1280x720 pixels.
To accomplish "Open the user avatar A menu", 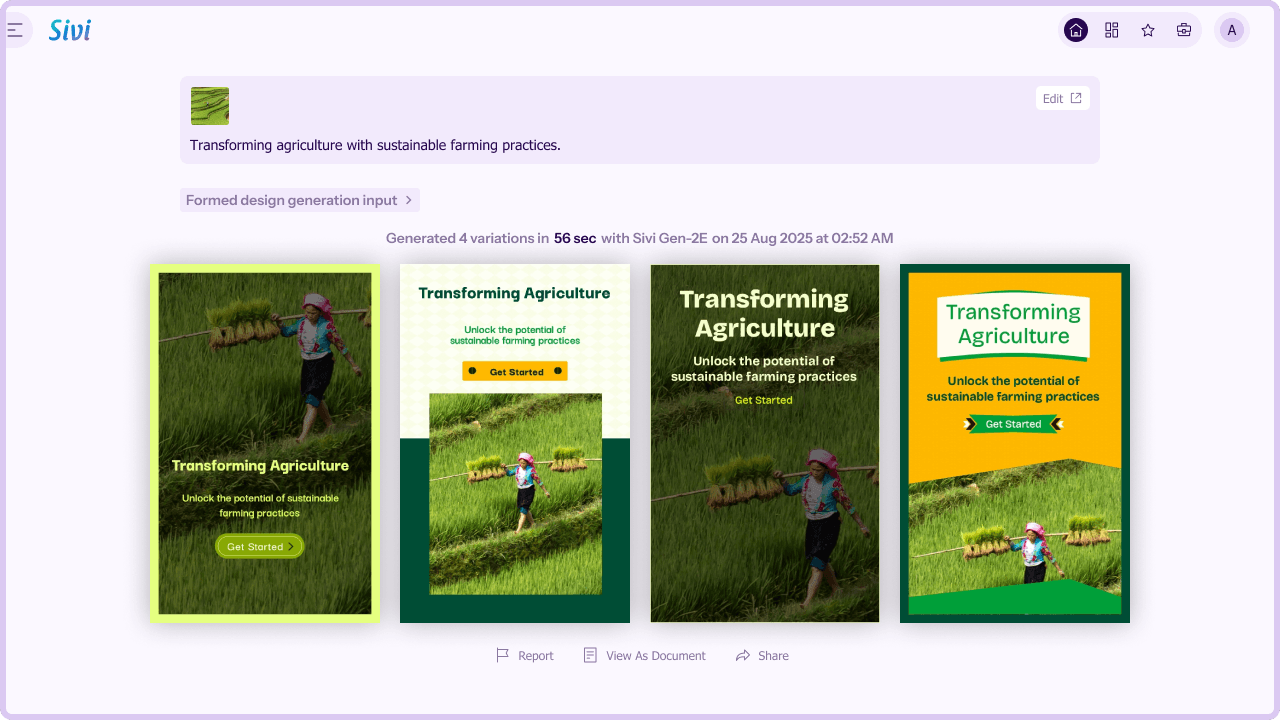I will click(x=1232, y=30).
